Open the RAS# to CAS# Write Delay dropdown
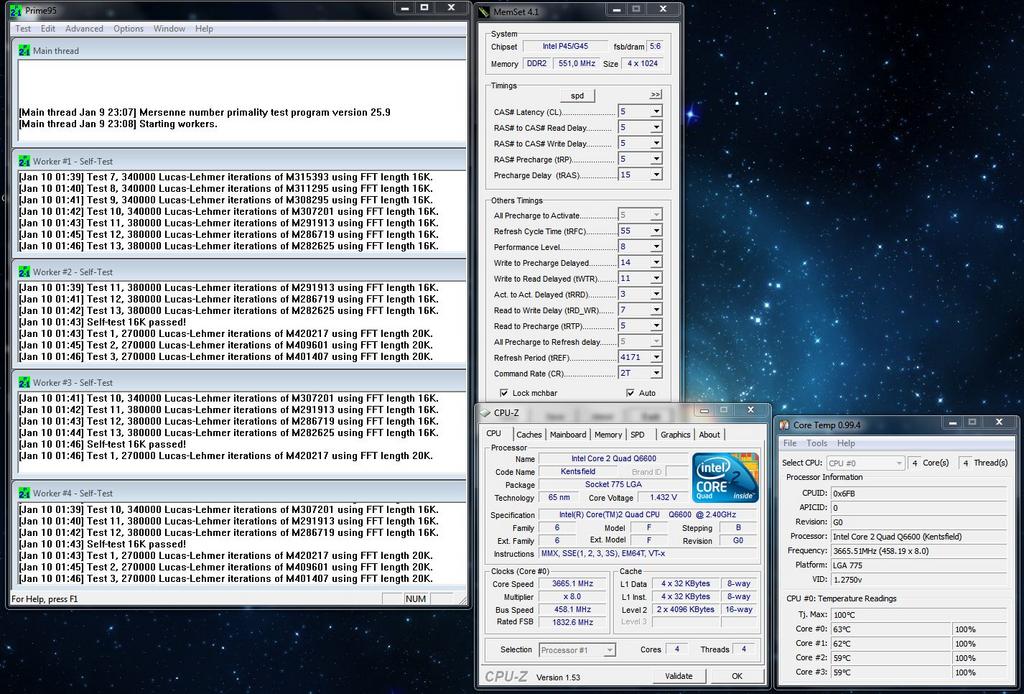 point(656,143)
